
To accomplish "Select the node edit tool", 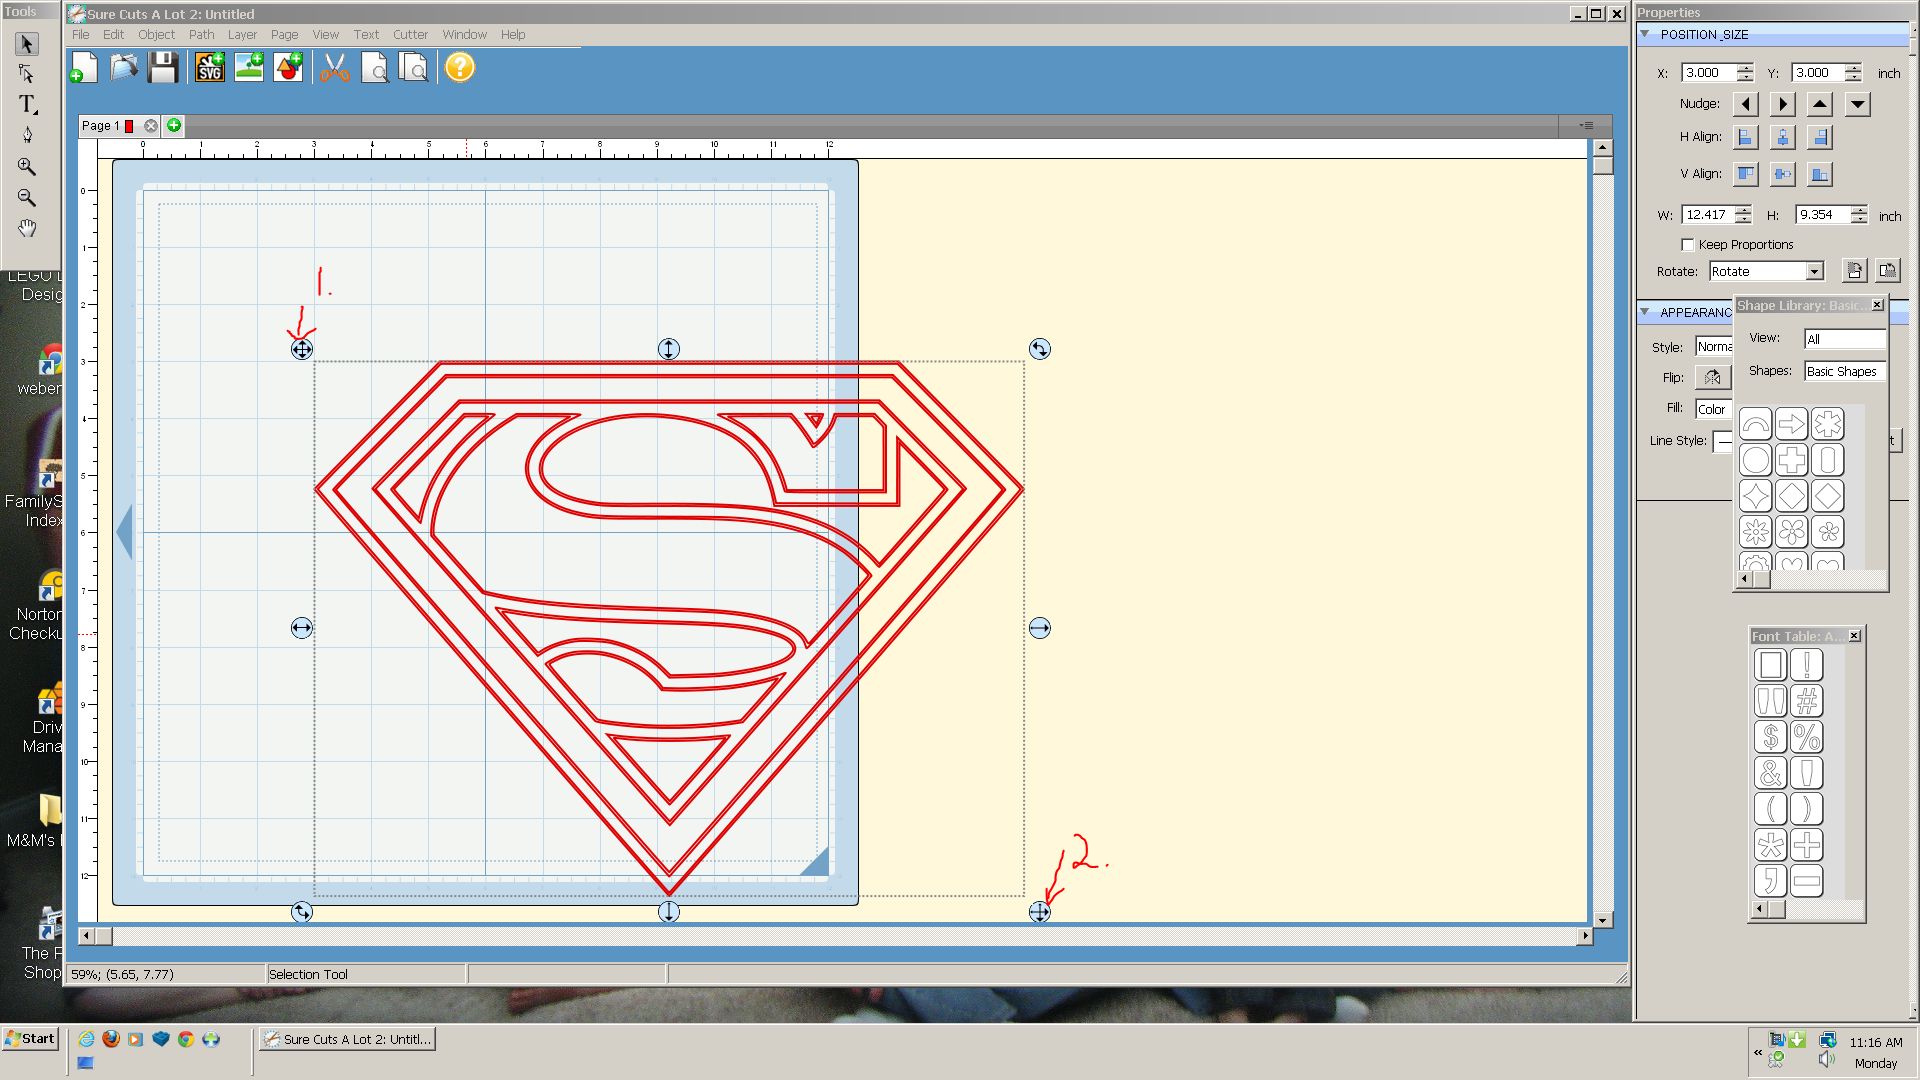I will point(27,74).
